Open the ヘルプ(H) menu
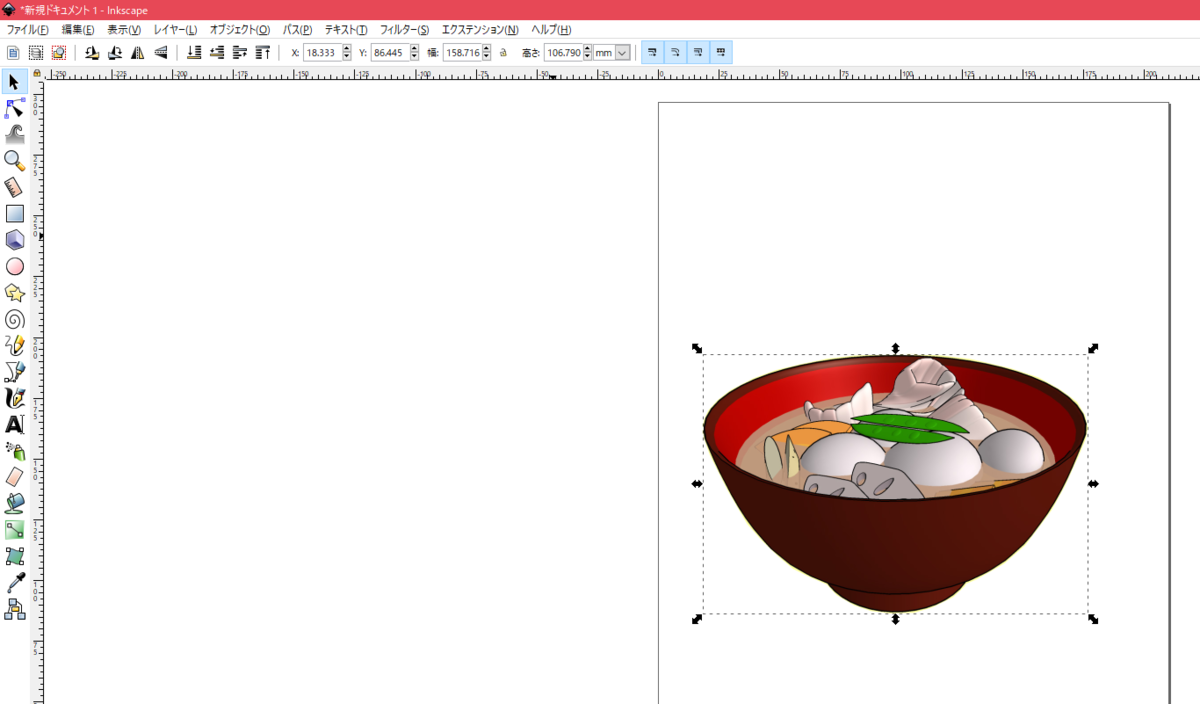The height and width of the screenshot is (704, 1200). tap(551, 30)
